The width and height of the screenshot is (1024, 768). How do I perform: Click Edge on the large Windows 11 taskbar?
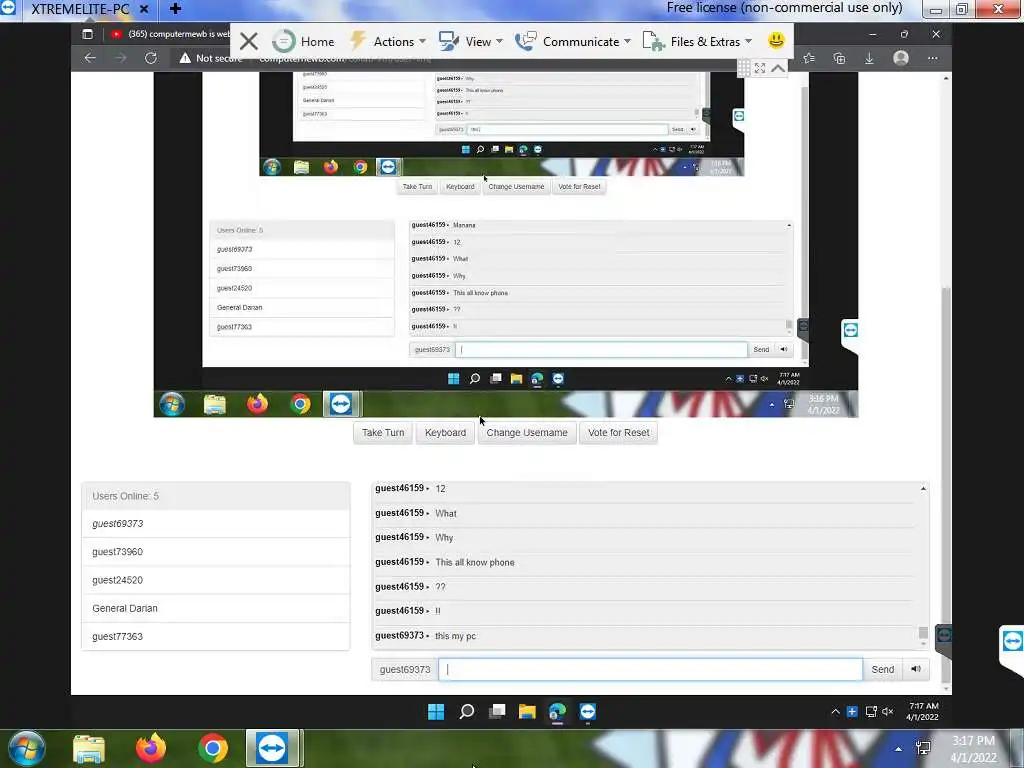557,712
